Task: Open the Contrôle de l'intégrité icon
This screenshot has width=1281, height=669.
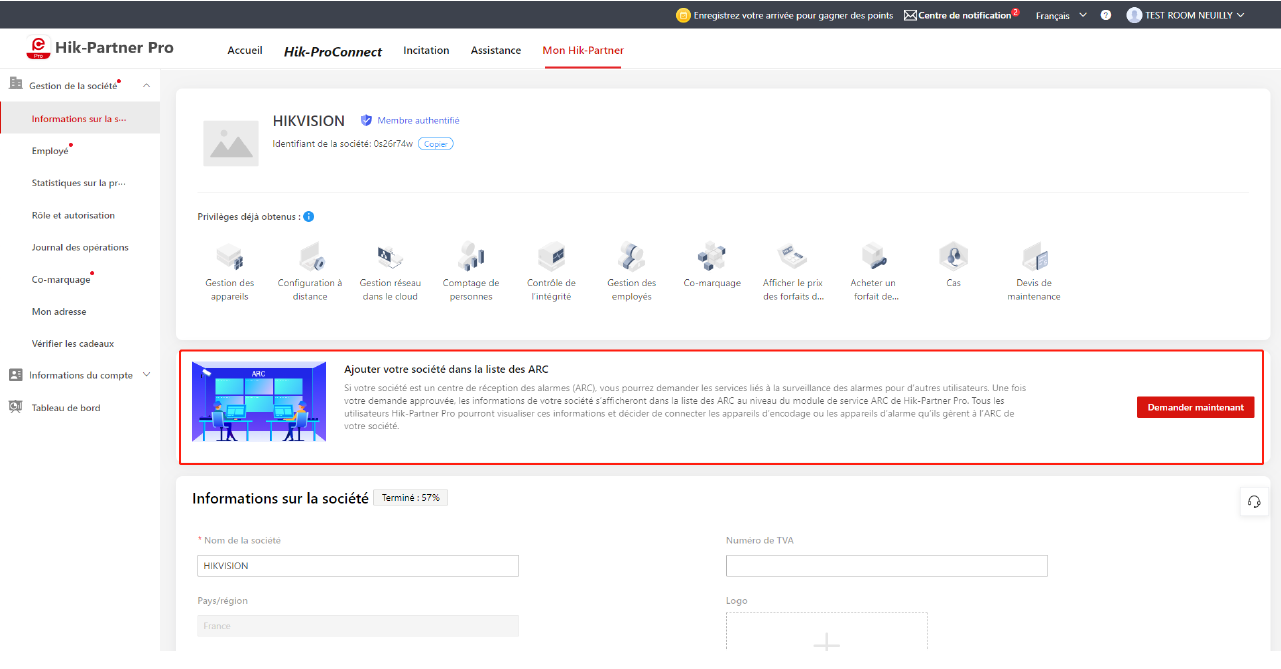Action: [x=551, y=257]
